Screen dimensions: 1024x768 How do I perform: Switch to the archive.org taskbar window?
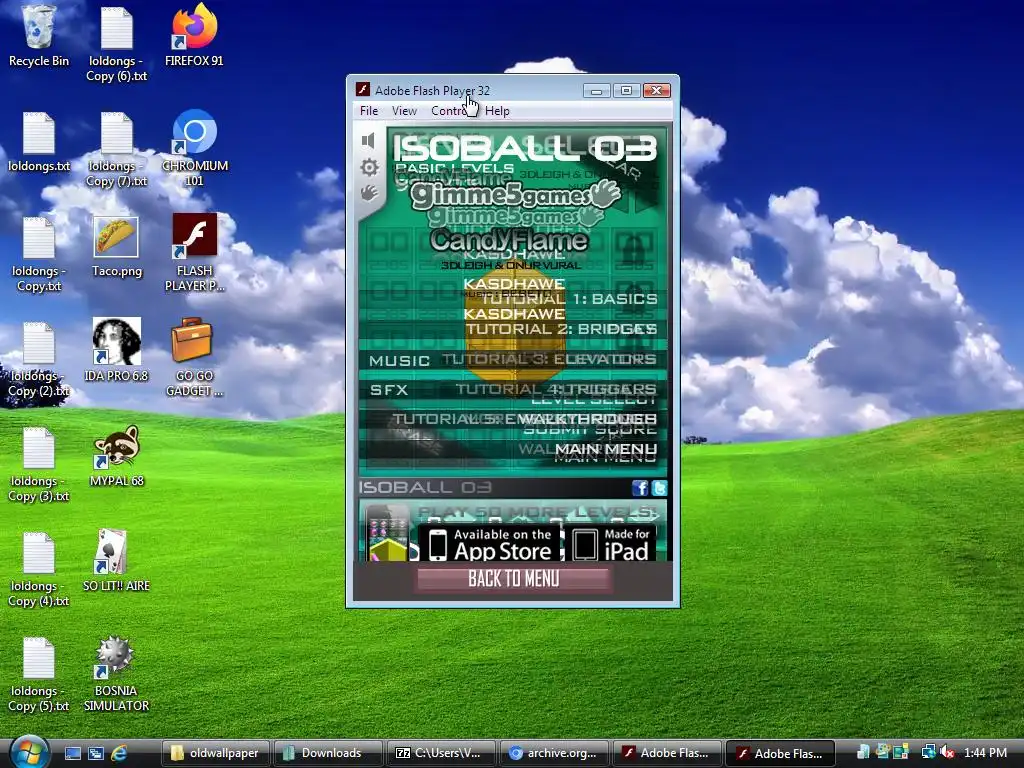[554, 753]
